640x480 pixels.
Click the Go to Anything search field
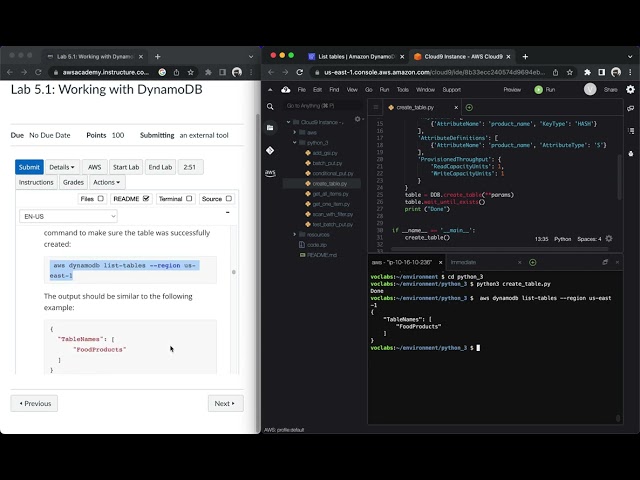(x=322, y=106)
